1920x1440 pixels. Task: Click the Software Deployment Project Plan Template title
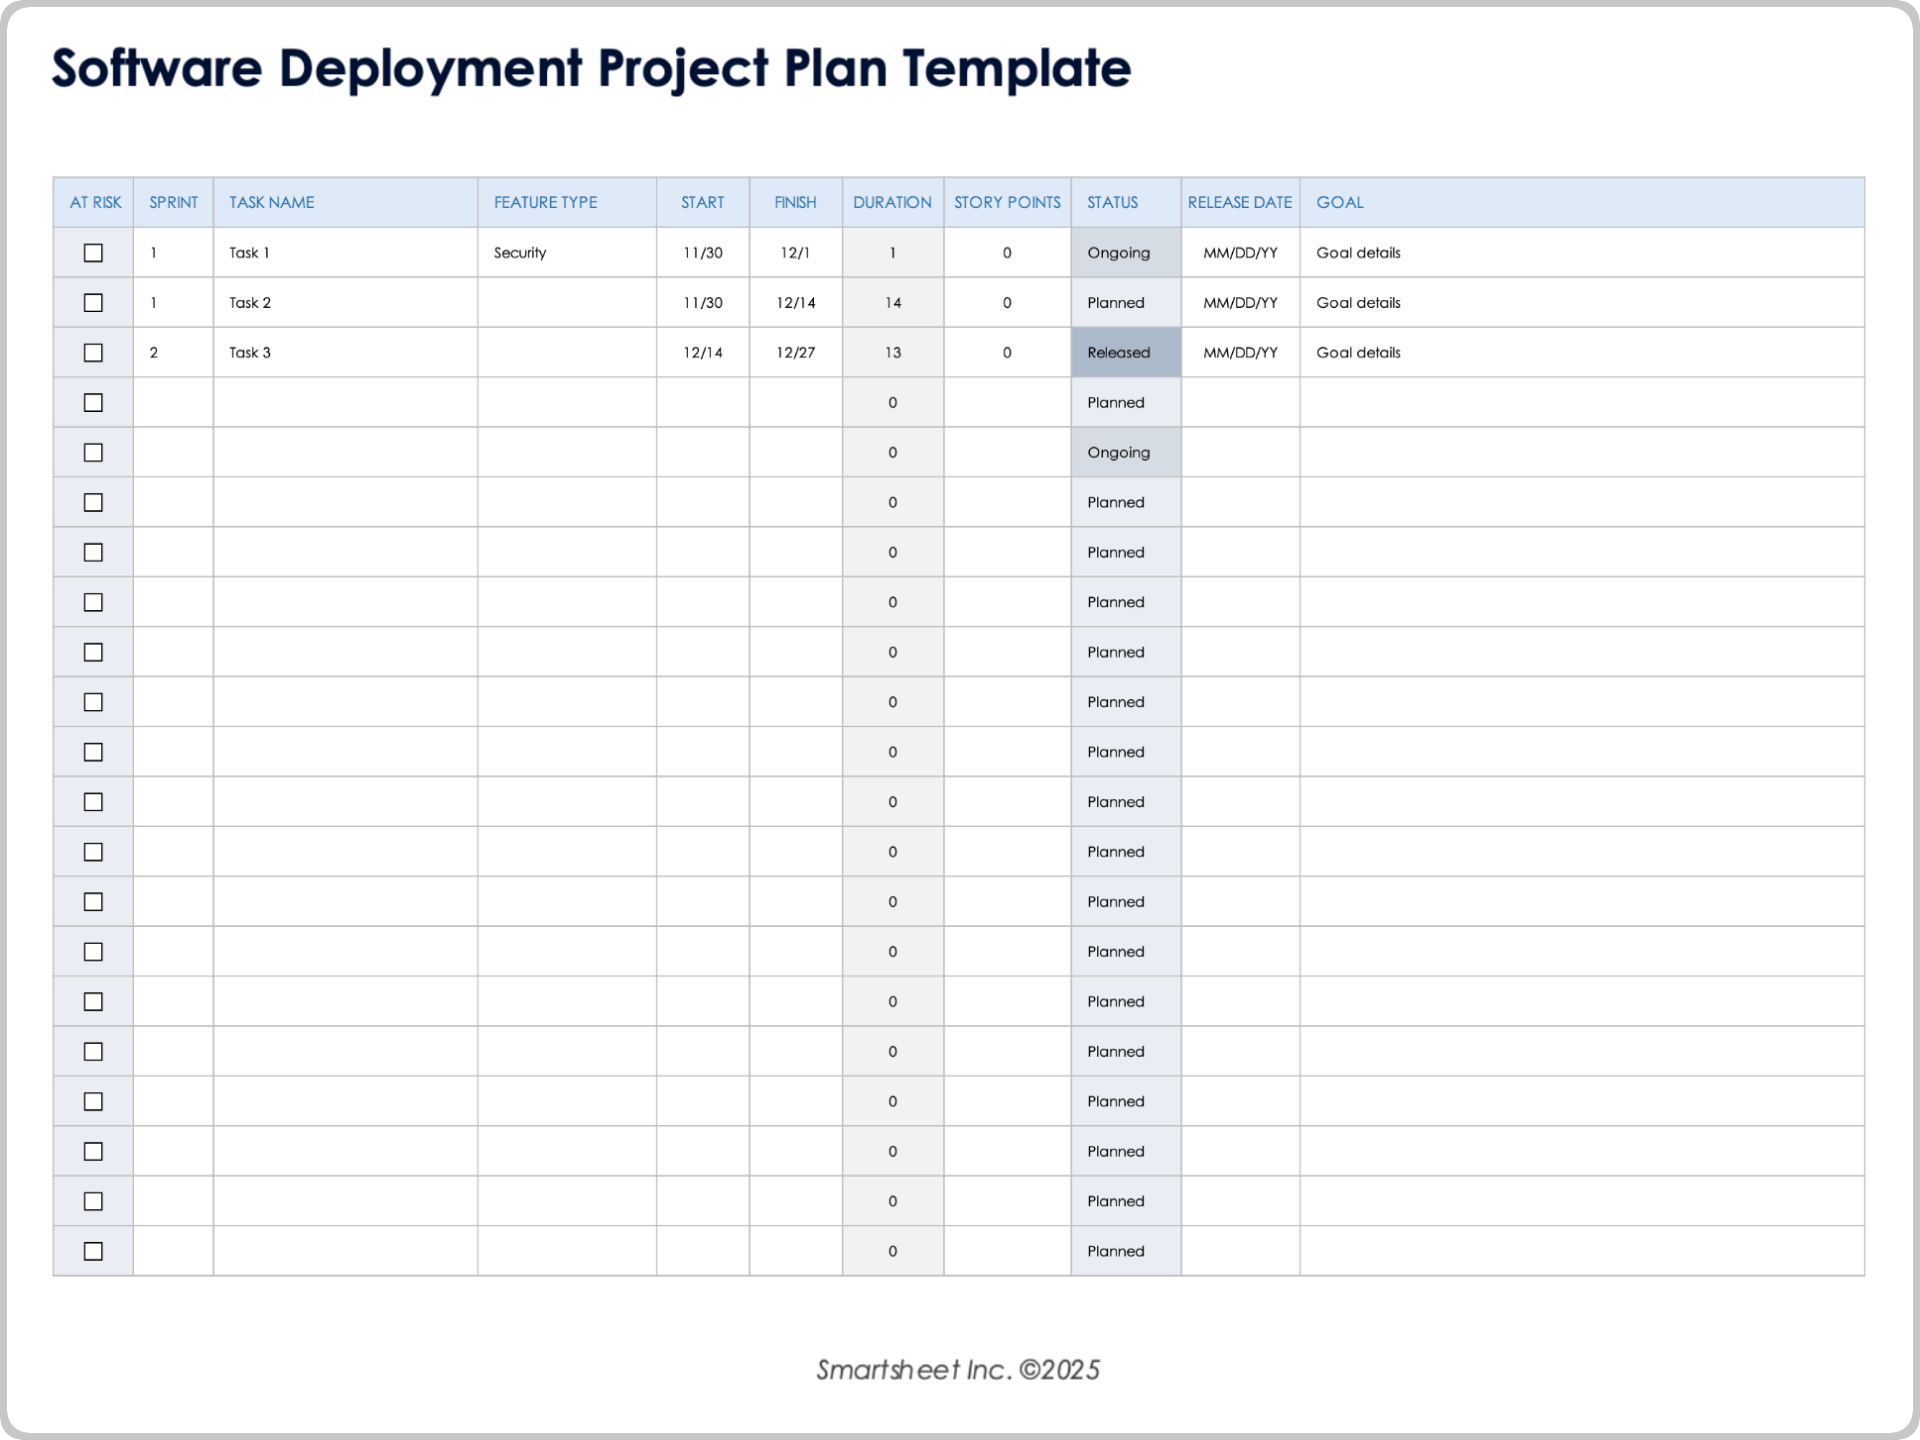(590, 67)
